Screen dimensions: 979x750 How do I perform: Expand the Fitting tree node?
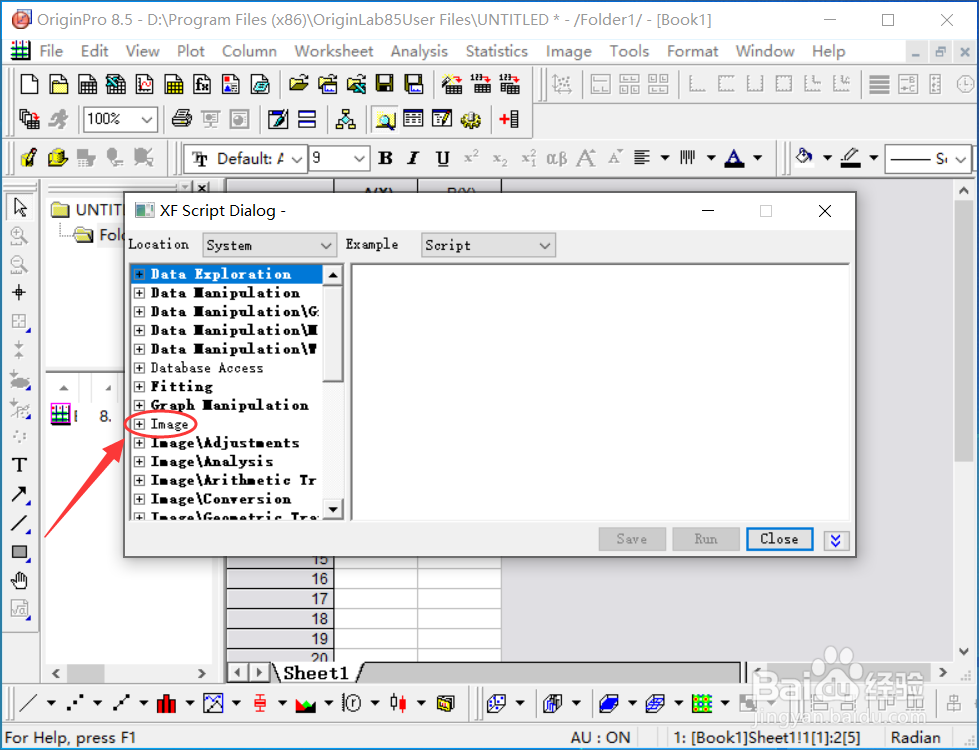tap(139, 387)
